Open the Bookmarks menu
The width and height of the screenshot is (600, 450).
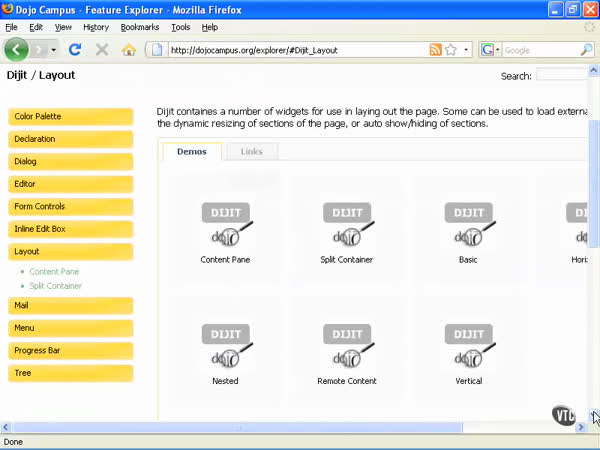[x=140, y=27]
